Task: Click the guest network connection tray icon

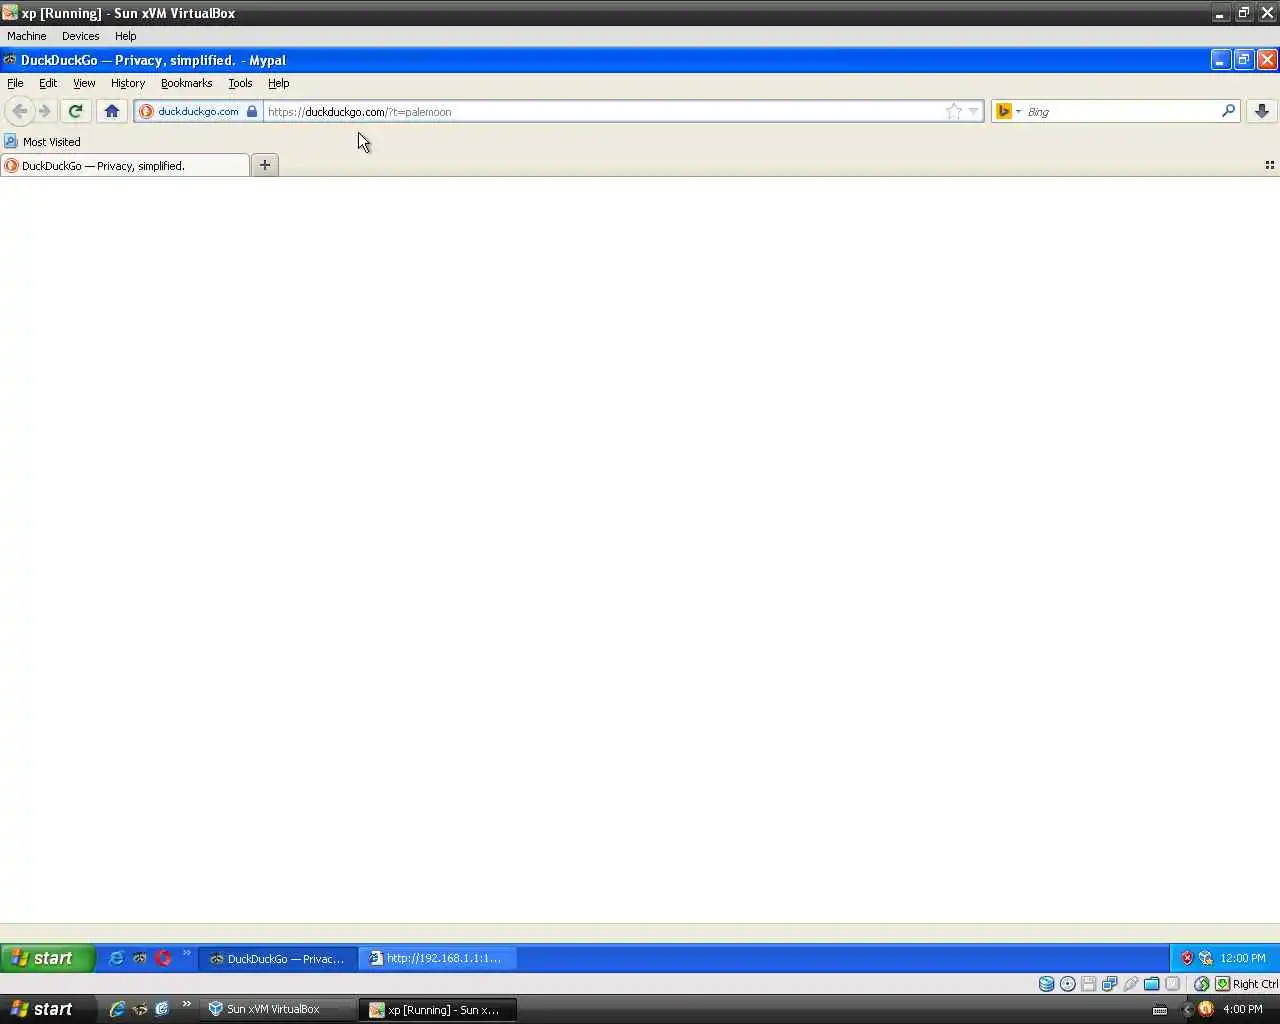Action: point(1205,958)
